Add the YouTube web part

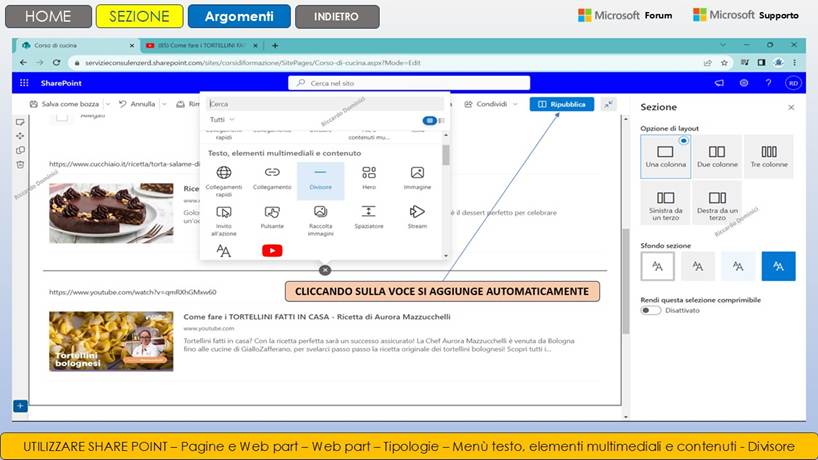coord(272,251)
